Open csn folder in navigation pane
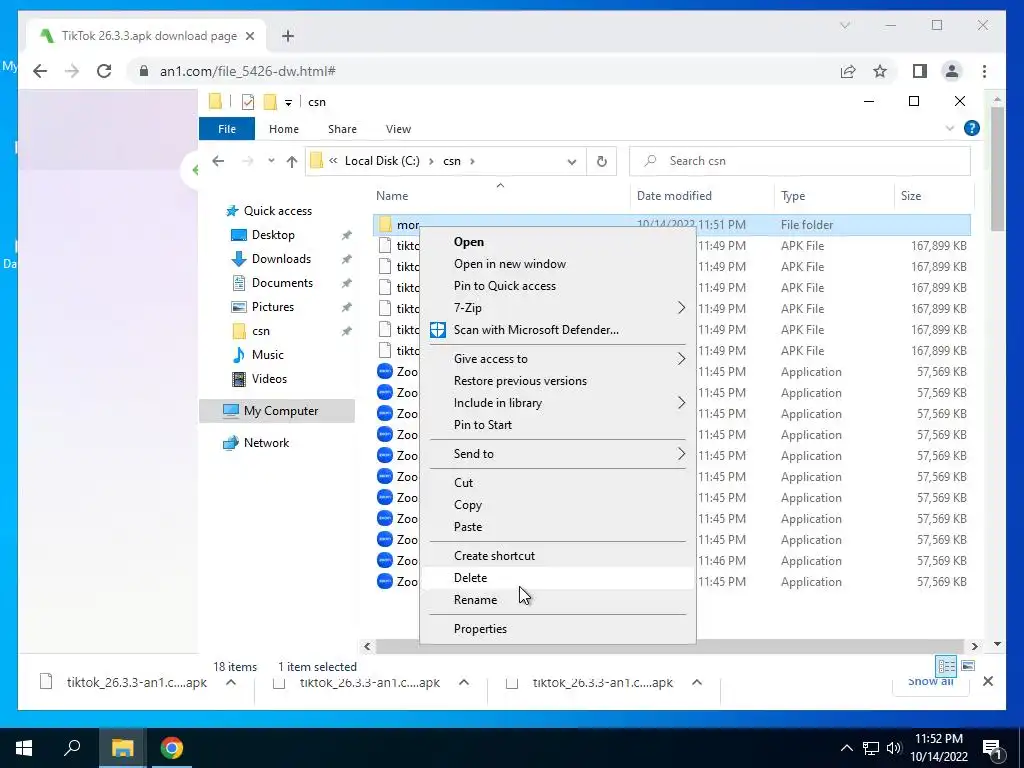1024x768 pixels. point(261,331)
